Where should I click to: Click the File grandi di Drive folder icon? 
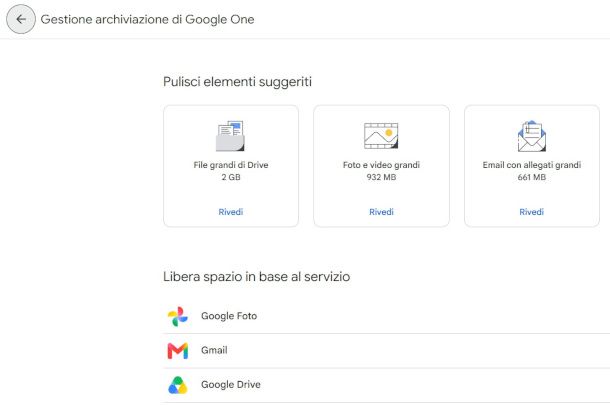[230, 136]
